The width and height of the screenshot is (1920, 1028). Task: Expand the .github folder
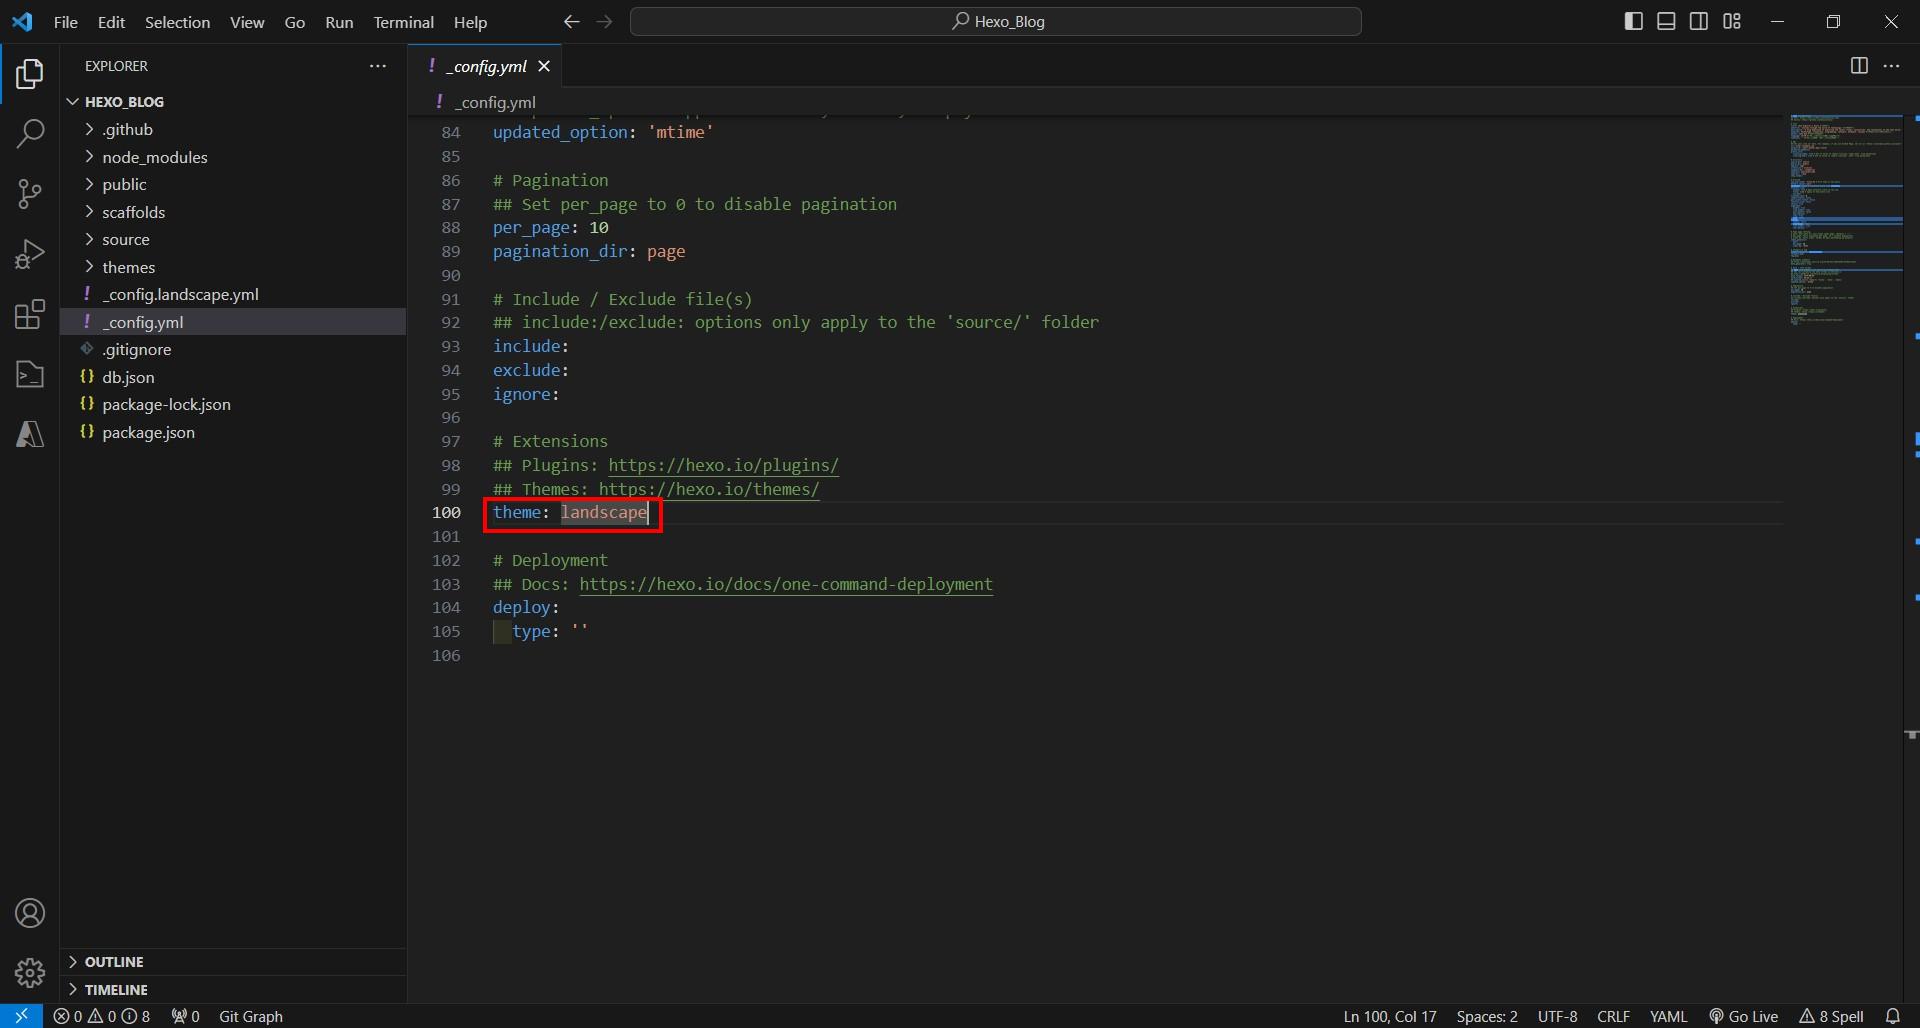233,130
